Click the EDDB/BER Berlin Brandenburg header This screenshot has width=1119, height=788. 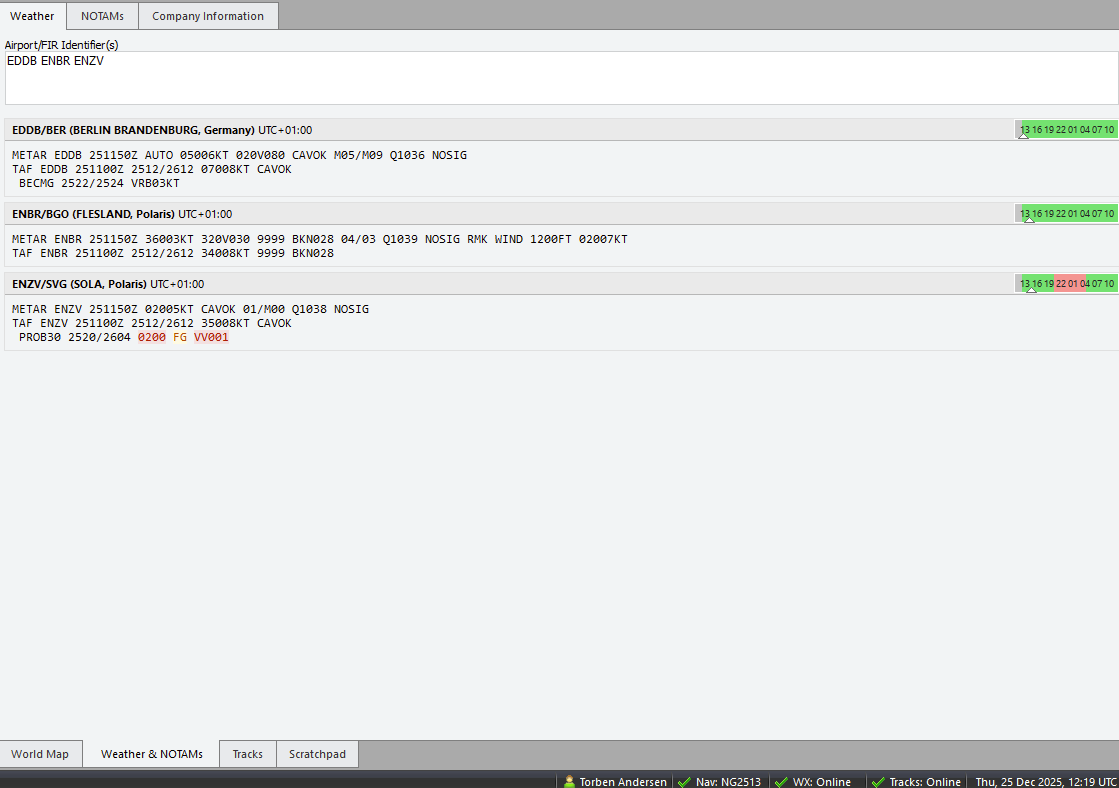pos(133,130)
